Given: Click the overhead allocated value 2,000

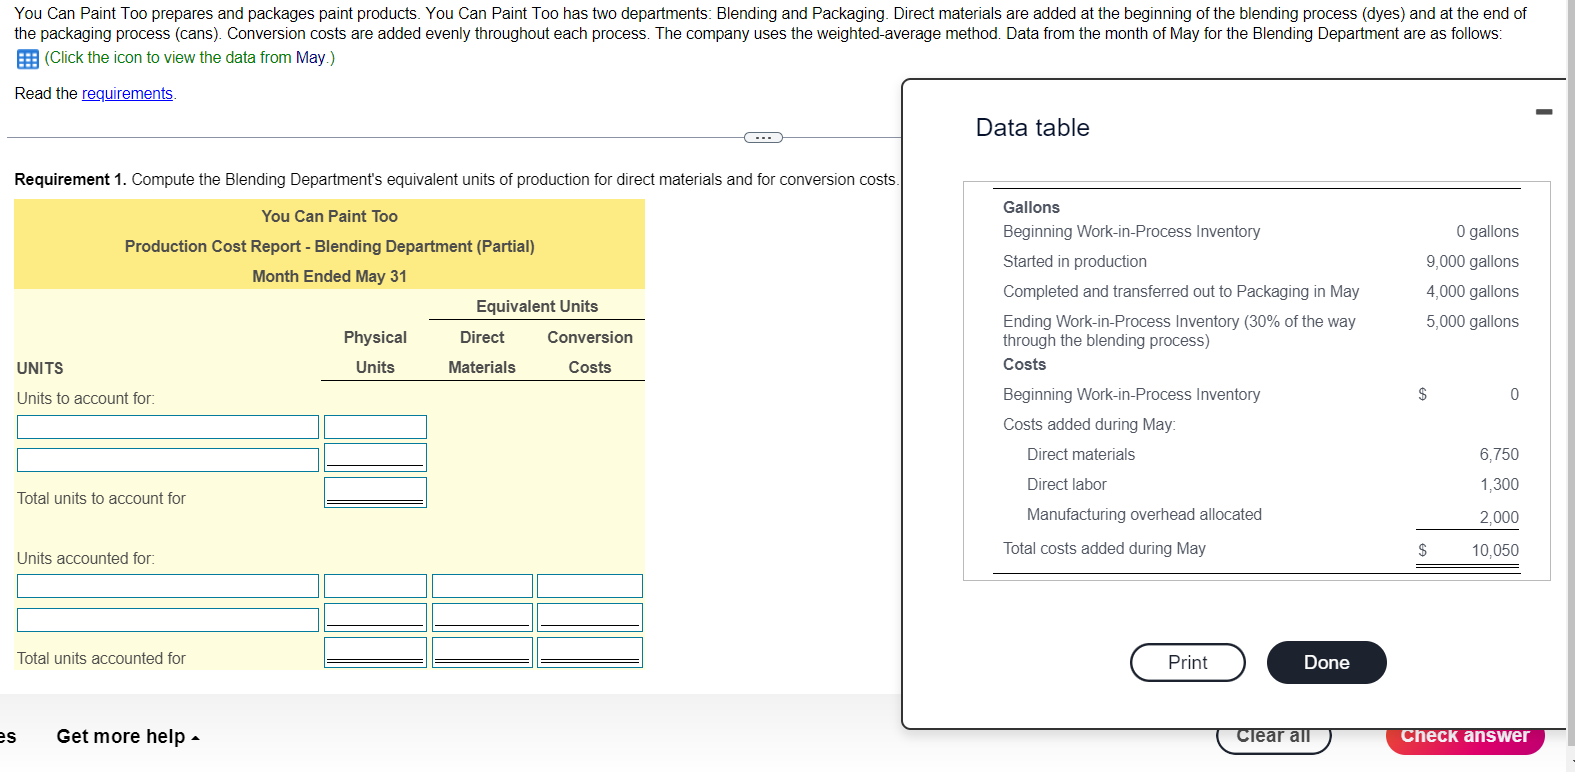Looking at the screenshot, I should tap(1499, 517).
